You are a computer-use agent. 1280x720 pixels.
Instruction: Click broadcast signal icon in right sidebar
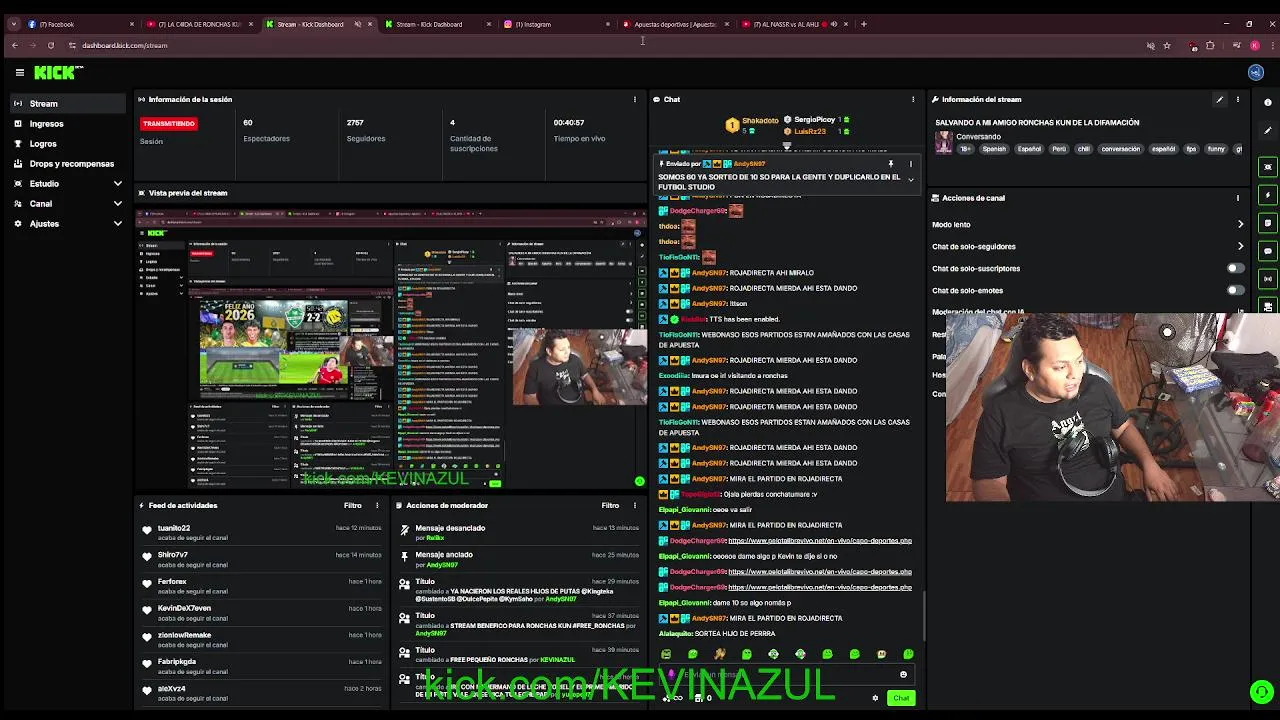coord(1268,279)
